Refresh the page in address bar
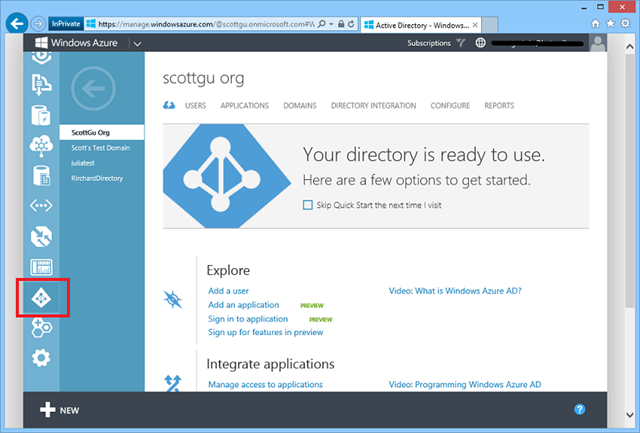The height and width of the screenshot is (433, 640). pyautogui.click(x=351, y=24)
